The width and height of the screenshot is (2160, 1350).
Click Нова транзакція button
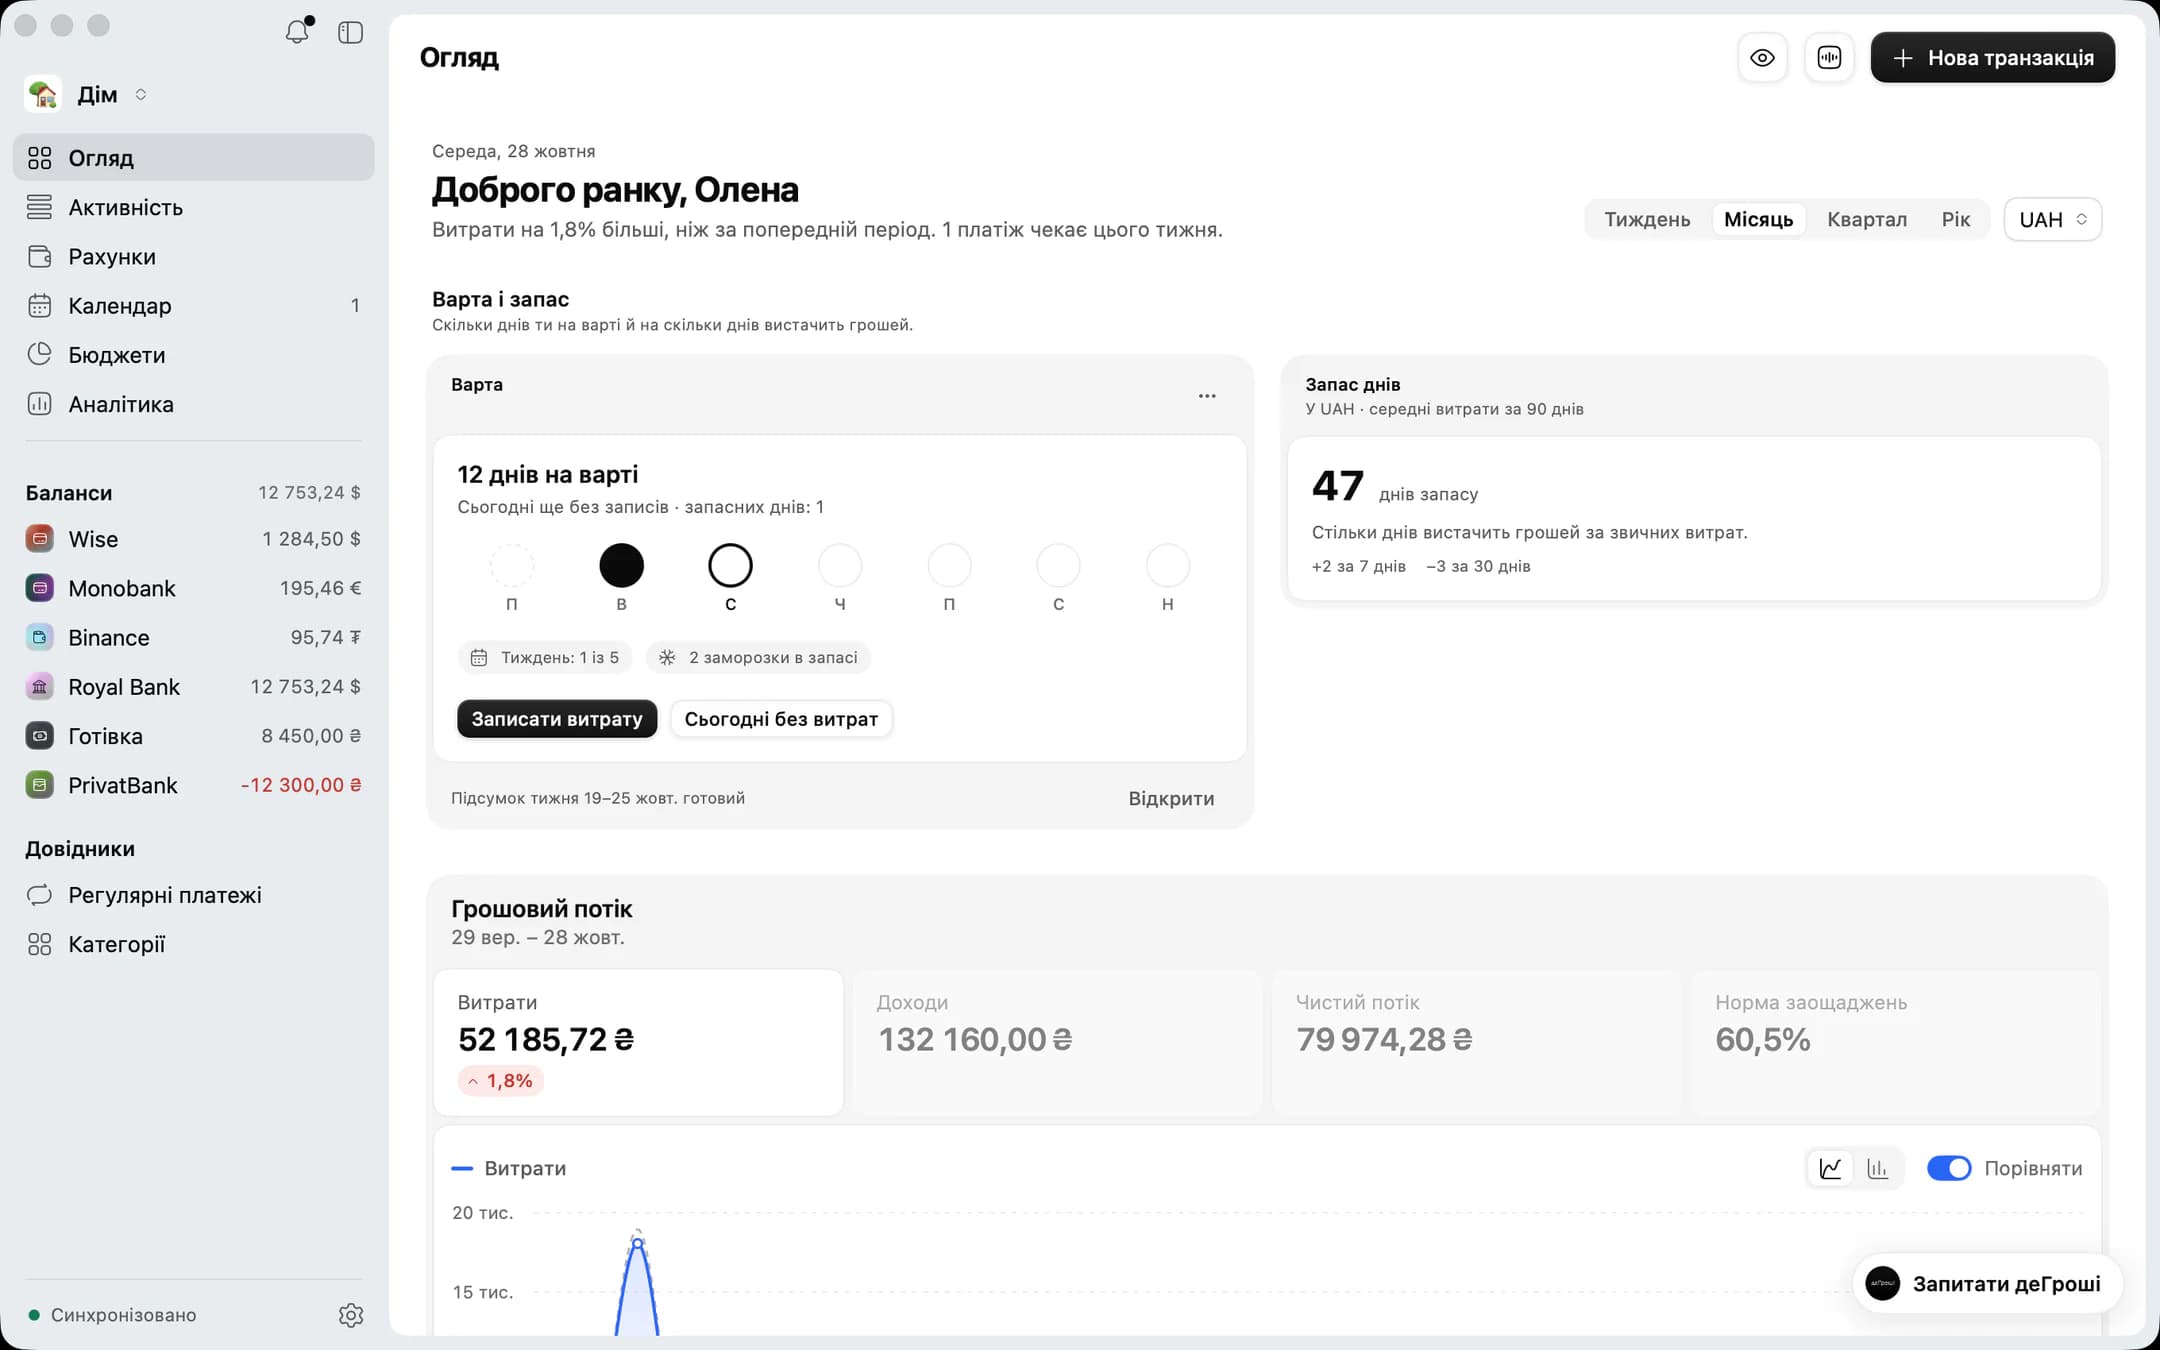click(1992, 58)
